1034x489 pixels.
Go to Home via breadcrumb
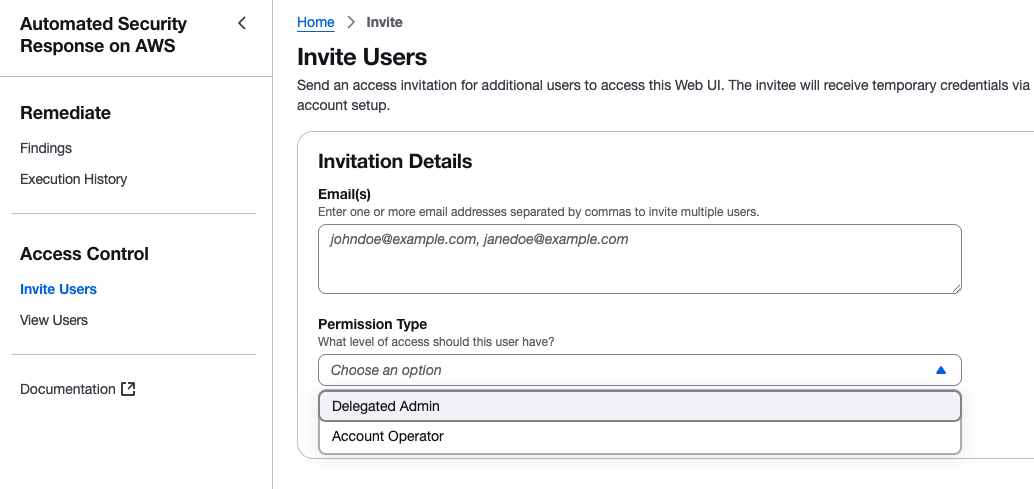tap(315, 22)
